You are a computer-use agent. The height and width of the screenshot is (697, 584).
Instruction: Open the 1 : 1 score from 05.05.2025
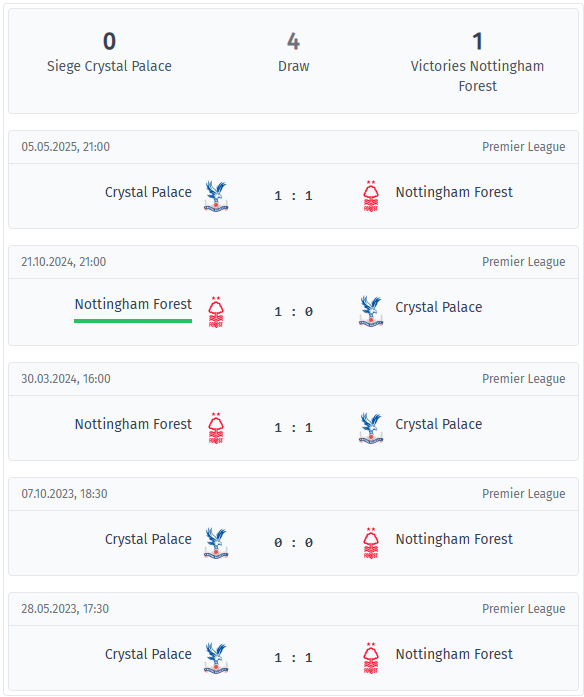(x=293, y=196)
